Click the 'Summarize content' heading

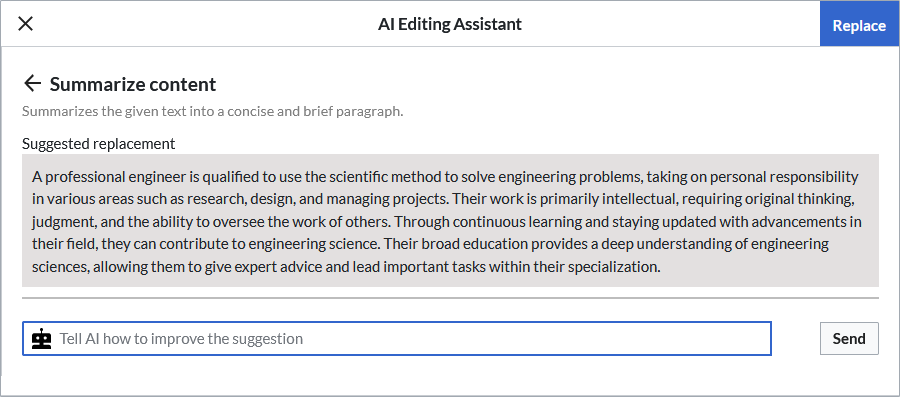[x=133, y=84]
